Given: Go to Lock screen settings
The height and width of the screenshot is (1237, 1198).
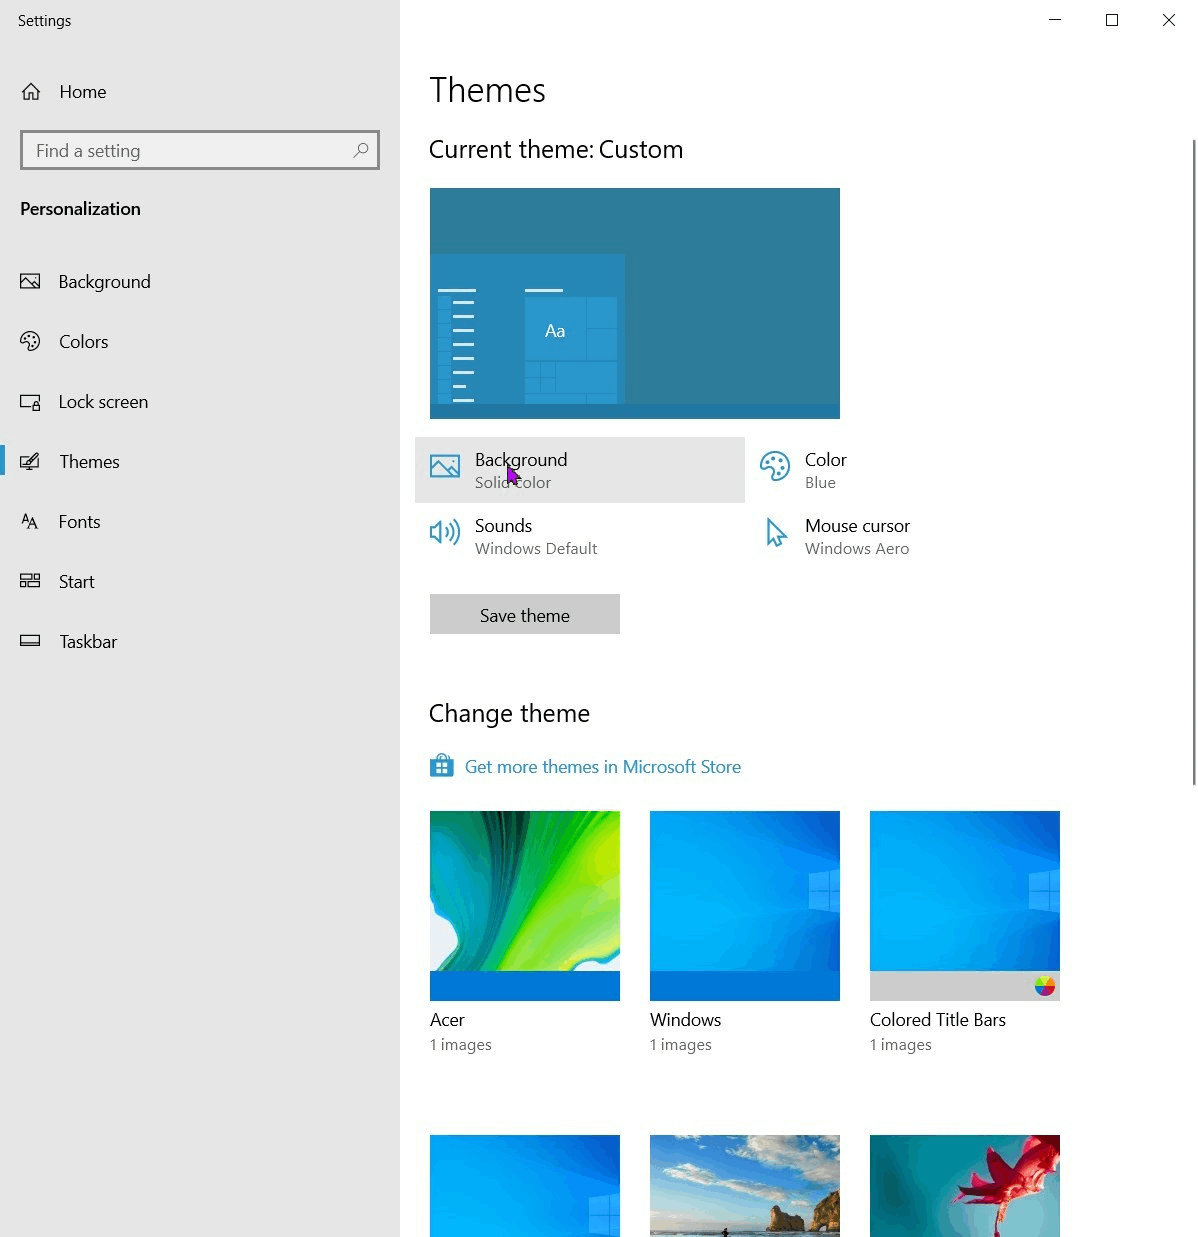Looking at the screenshot, I should coord(200,402).
